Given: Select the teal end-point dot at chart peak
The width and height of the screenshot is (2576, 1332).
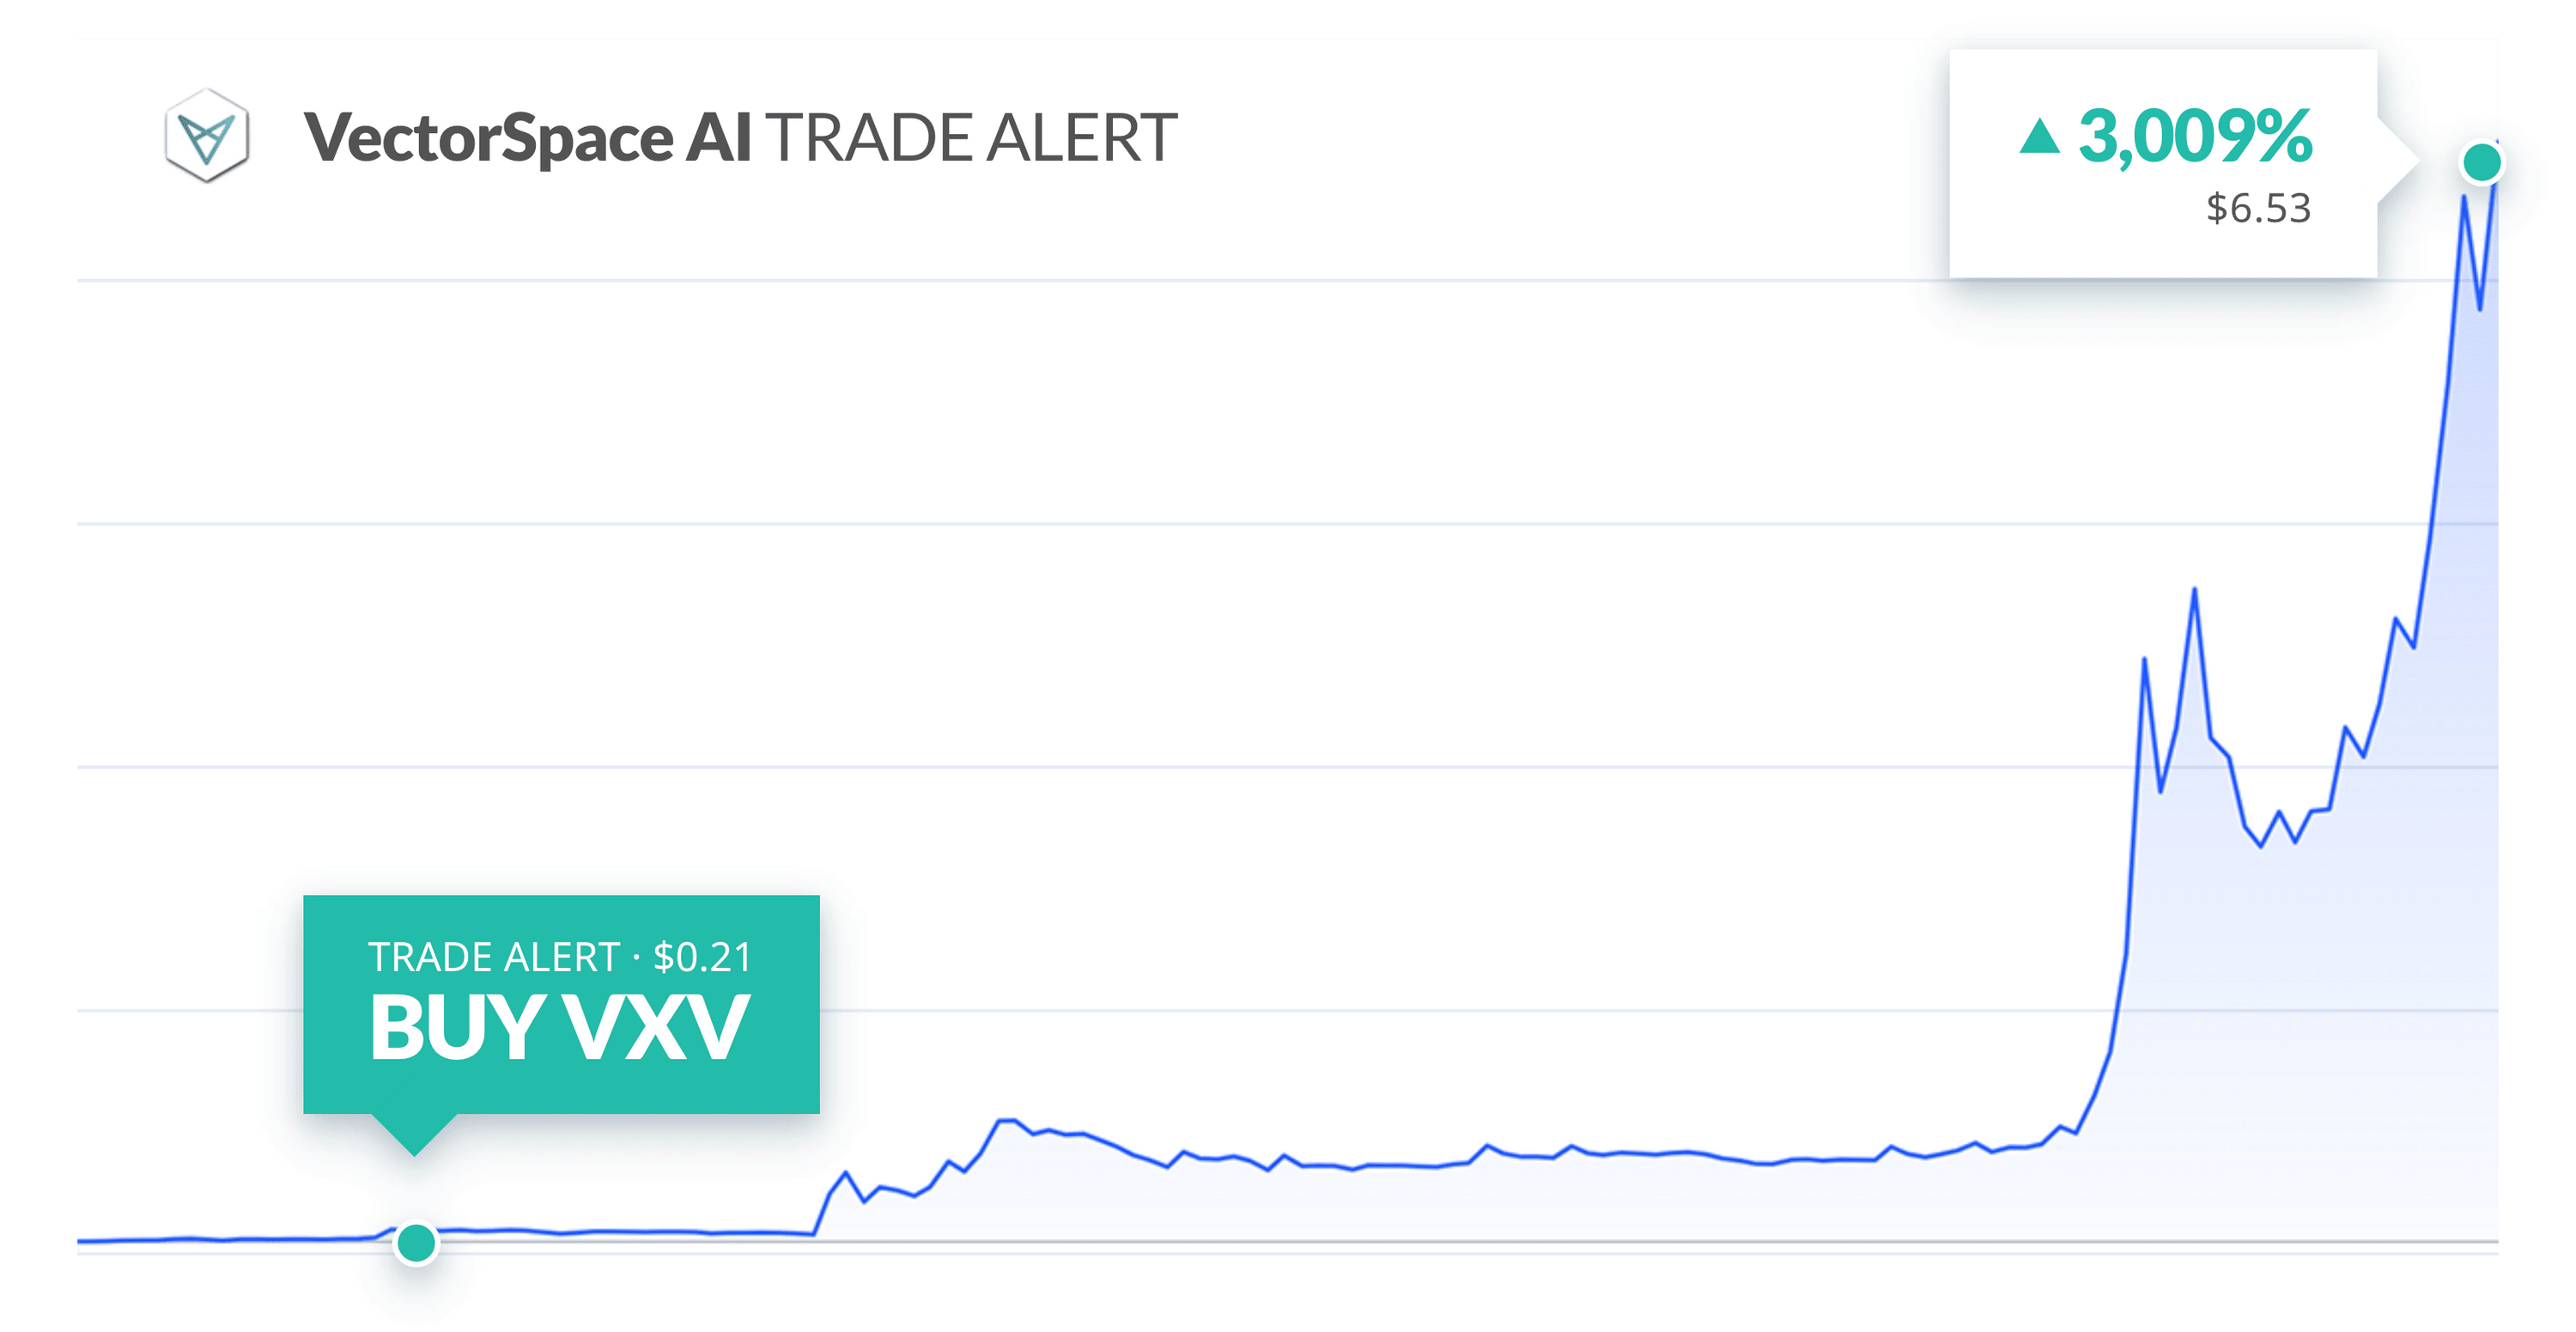Looking at the screenshot, I should [2481, 162].
